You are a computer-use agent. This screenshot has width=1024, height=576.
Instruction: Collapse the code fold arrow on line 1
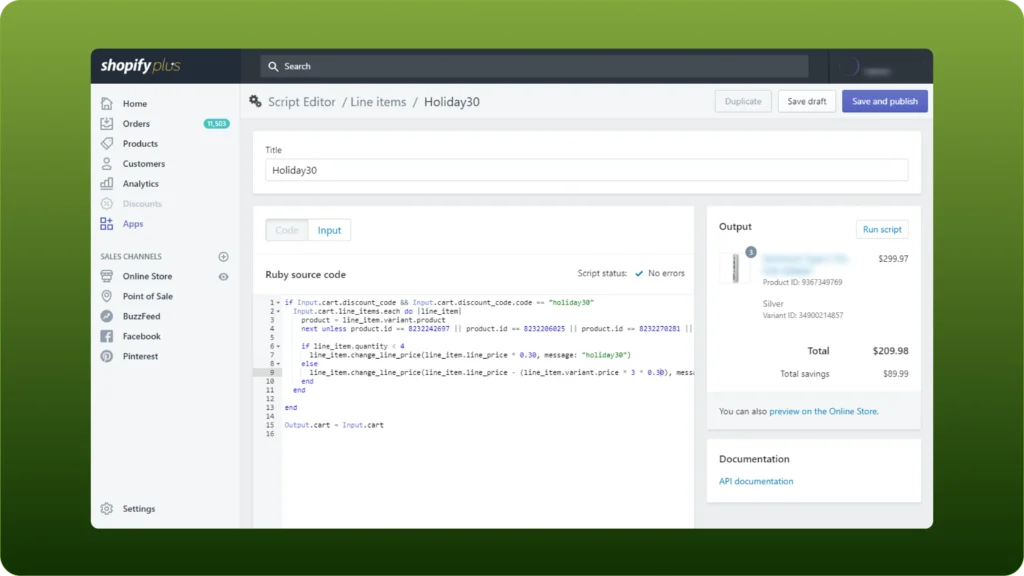(x=278, y=302)
